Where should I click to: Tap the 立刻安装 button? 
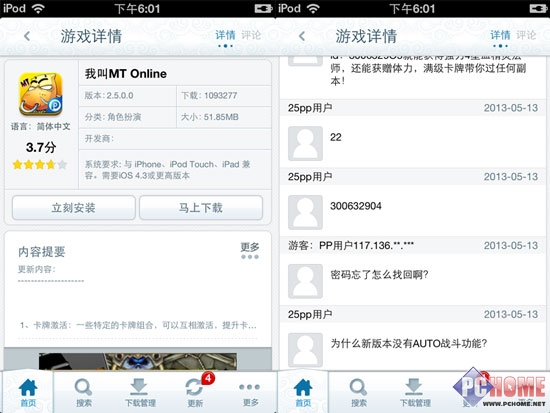coord(74,208)
